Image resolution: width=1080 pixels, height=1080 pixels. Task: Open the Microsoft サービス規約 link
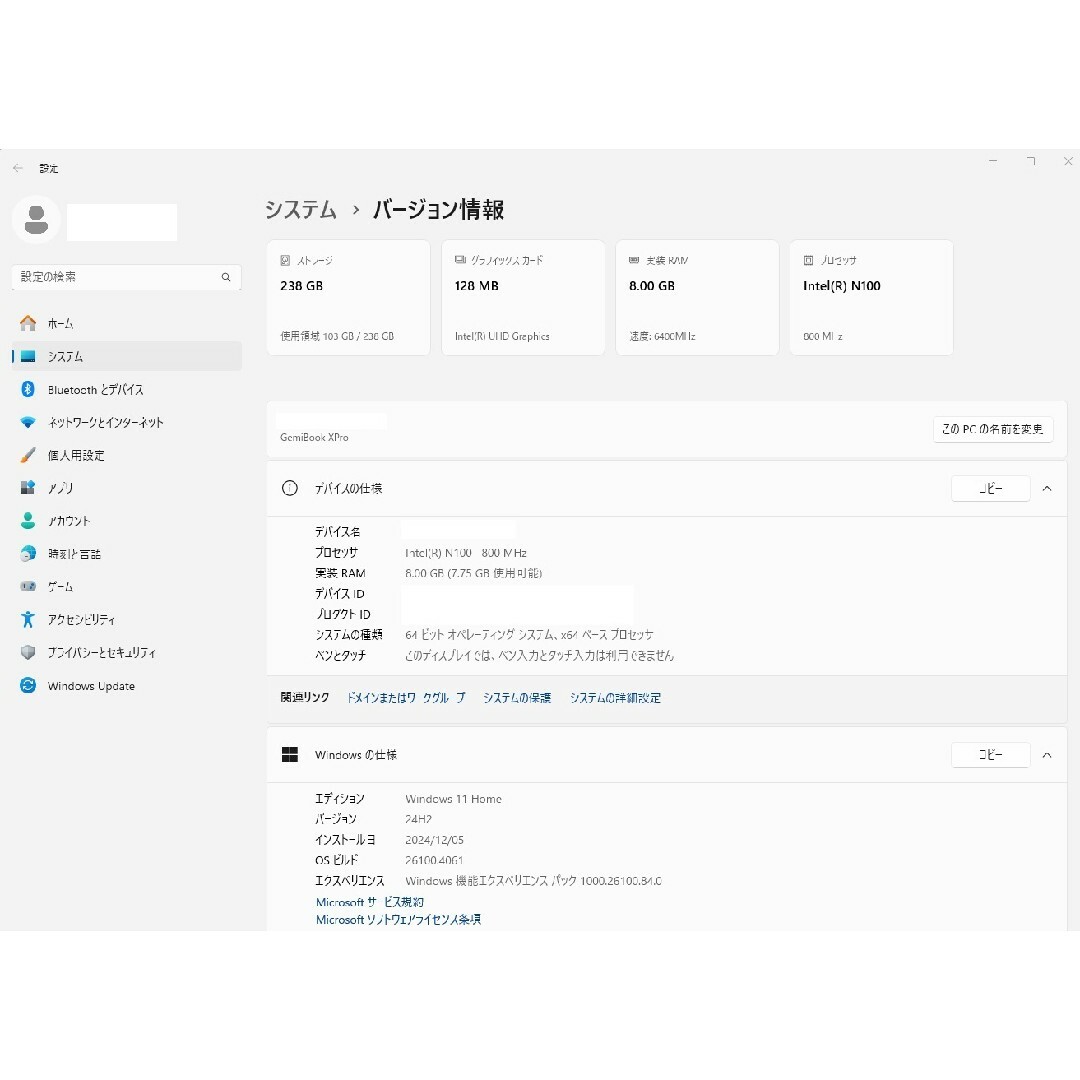coord(370,902)
